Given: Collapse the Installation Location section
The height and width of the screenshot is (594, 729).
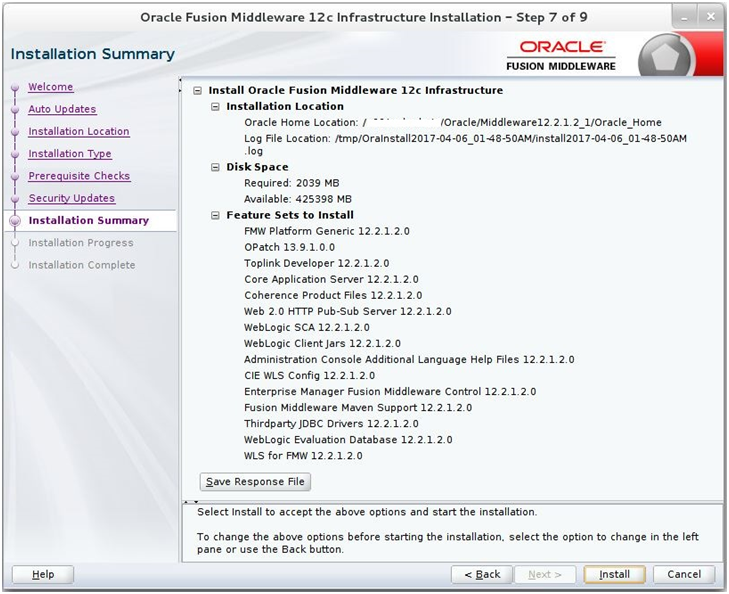Looking at the screenshot, I should (x=215, y=106).
